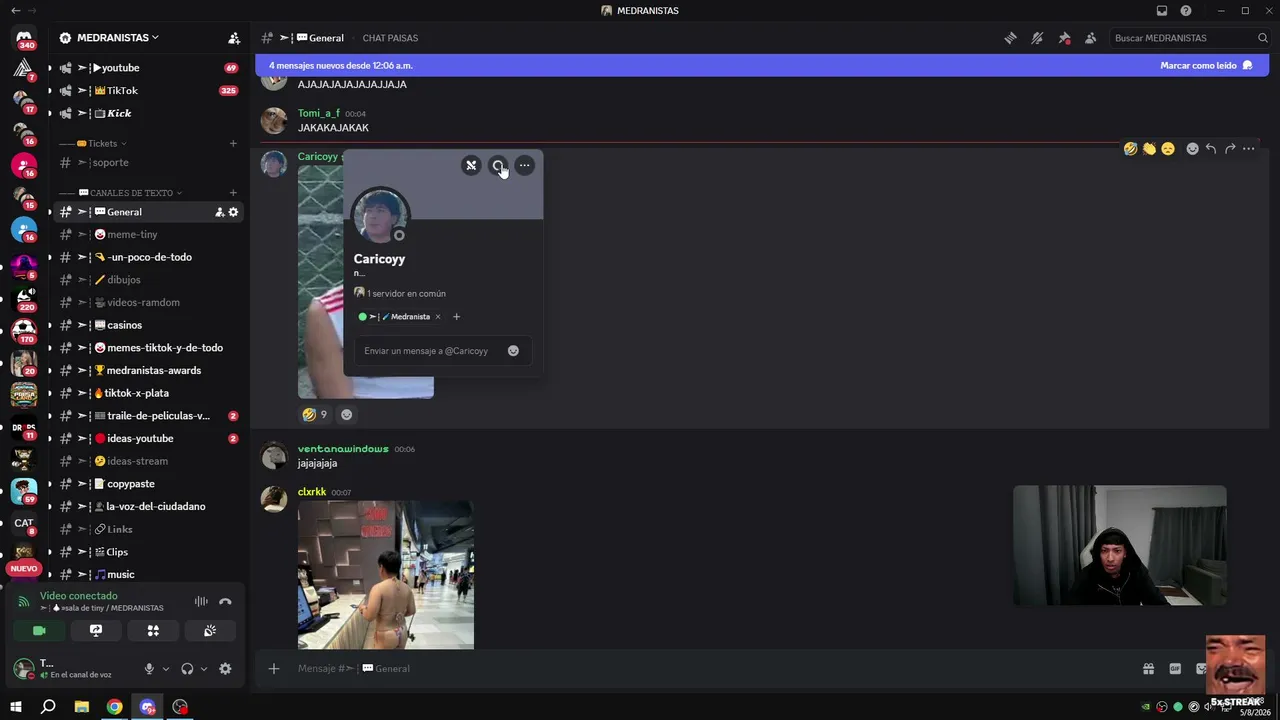Open the Kick channel
1280x720 pixels.
click(x=148, y=114)
